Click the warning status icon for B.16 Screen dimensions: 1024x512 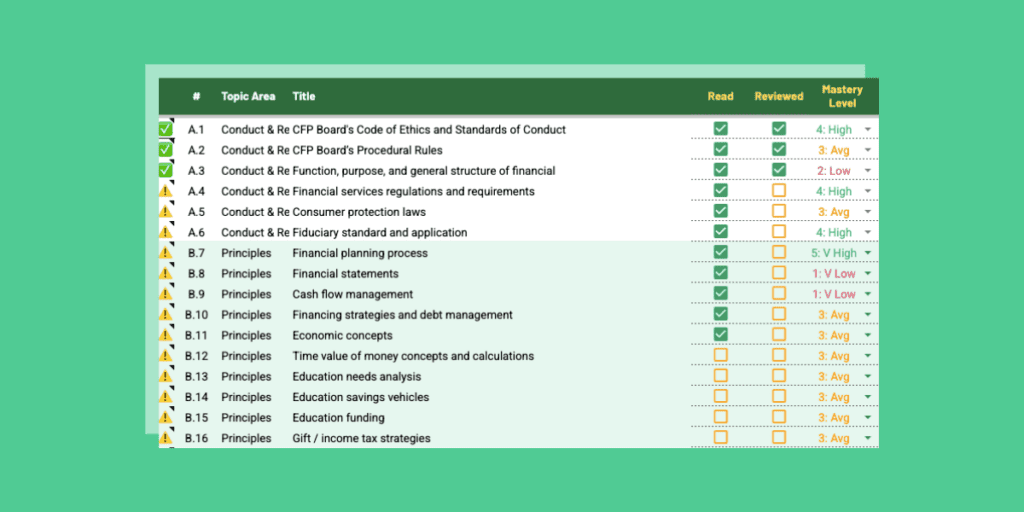coord(165,438)
